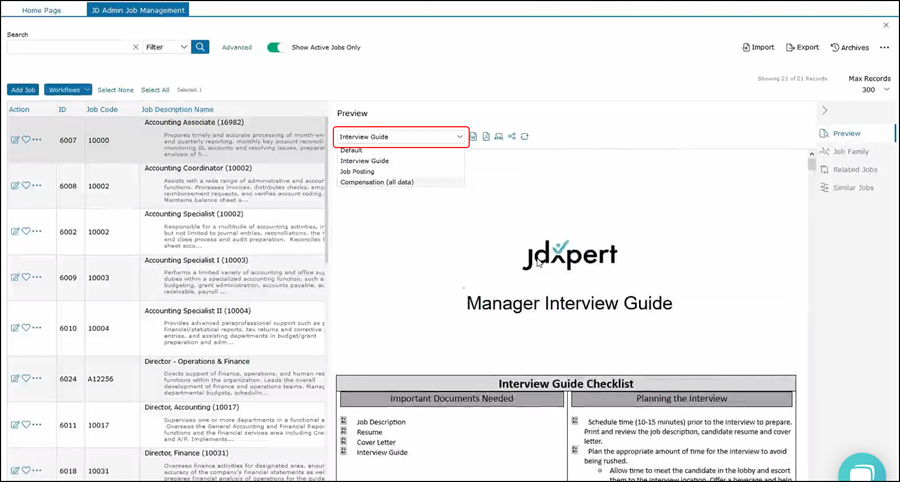
Task: Click the refresh icon in Preview toolbar
Action: pyautogui.click(x=524, y=136)
